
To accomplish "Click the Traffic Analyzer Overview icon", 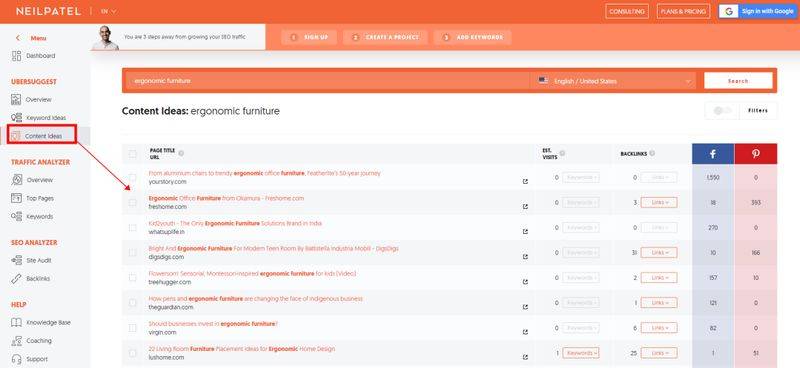I will tap(16, 180).
